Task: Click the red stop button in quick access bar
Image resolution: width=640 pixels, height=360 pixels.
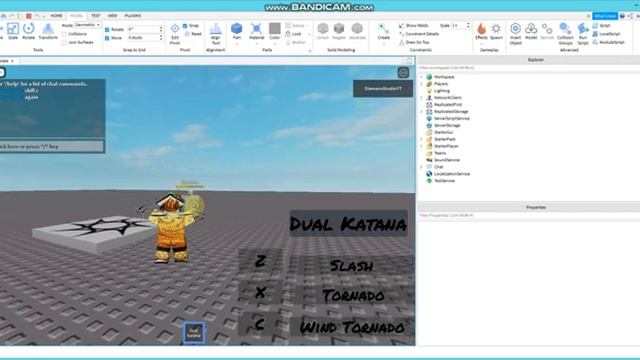Action: [x=29, y=16]
